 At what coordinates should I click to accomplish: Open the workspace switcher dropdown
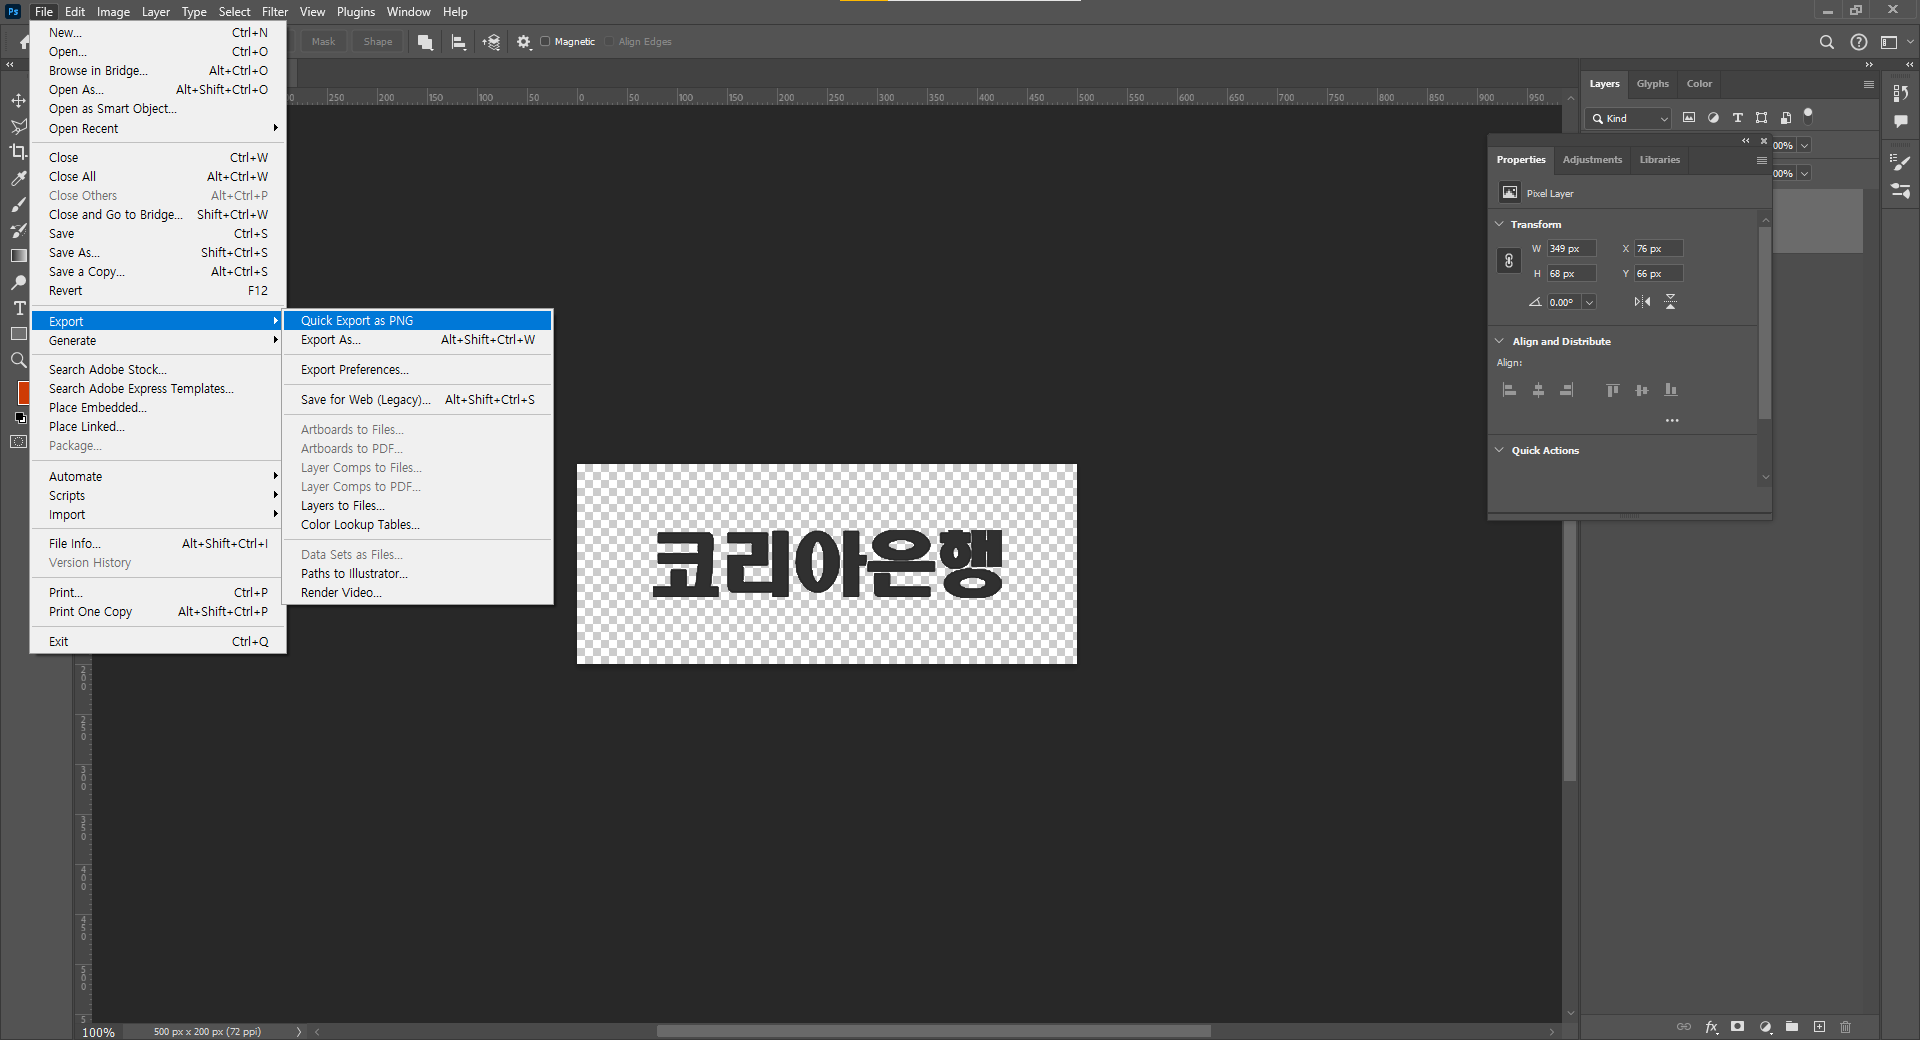[x=1895, y=42]
